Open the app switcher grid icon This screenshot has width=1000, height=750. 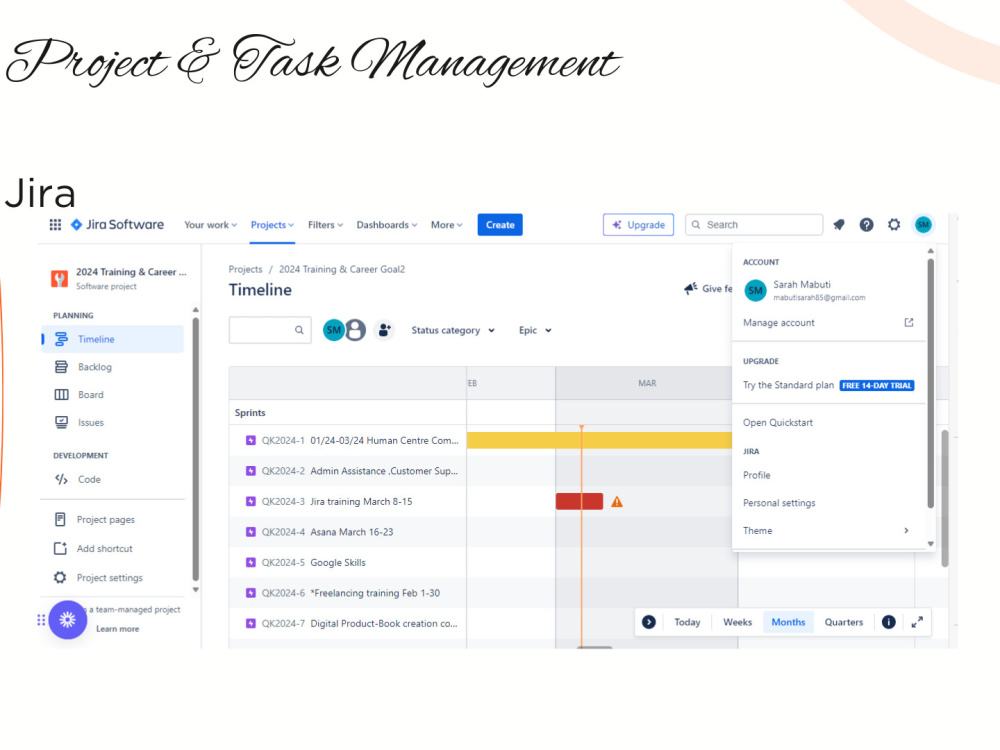[x=55, y=224]
